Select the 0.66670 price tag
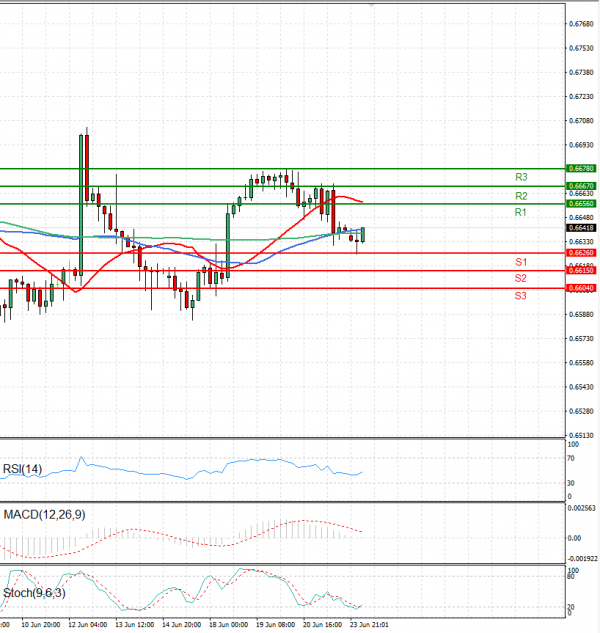The width and height of the screenshot is (600, 633). tap(581, 186)
